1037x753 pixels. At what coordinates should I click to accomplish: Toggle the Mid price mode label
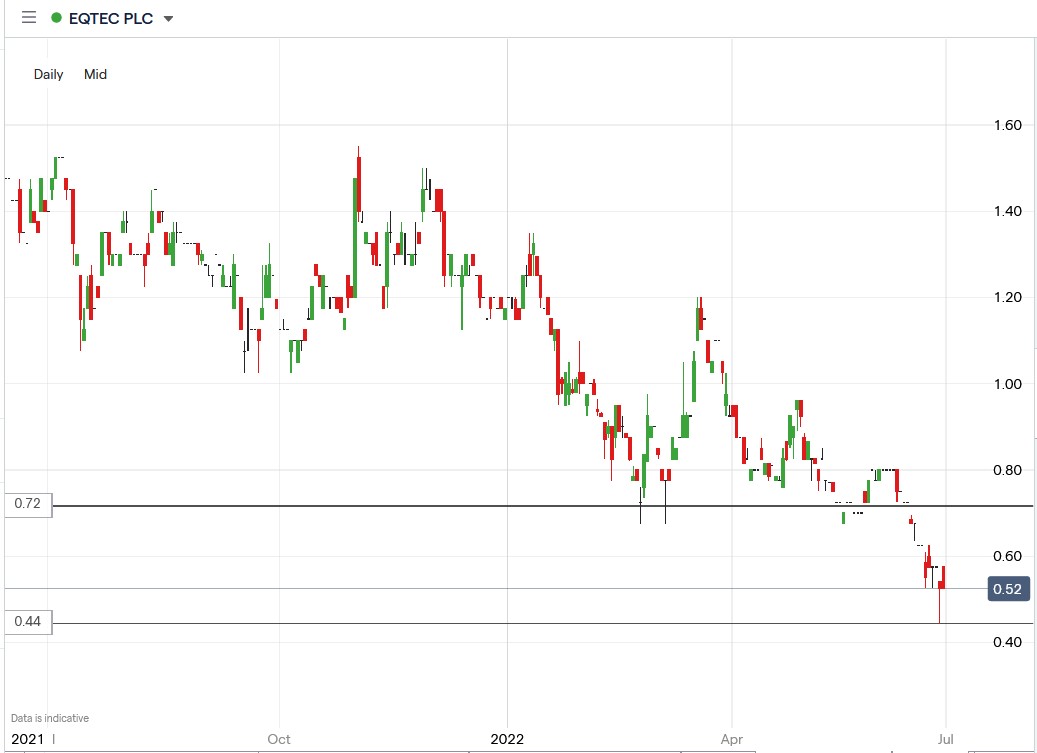[96, 74]
